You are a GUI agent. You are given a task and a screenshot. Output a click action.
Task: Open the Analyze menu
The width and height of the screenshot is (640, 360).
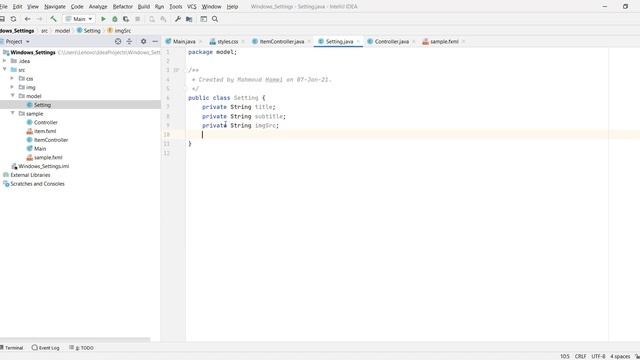point(98,7)
